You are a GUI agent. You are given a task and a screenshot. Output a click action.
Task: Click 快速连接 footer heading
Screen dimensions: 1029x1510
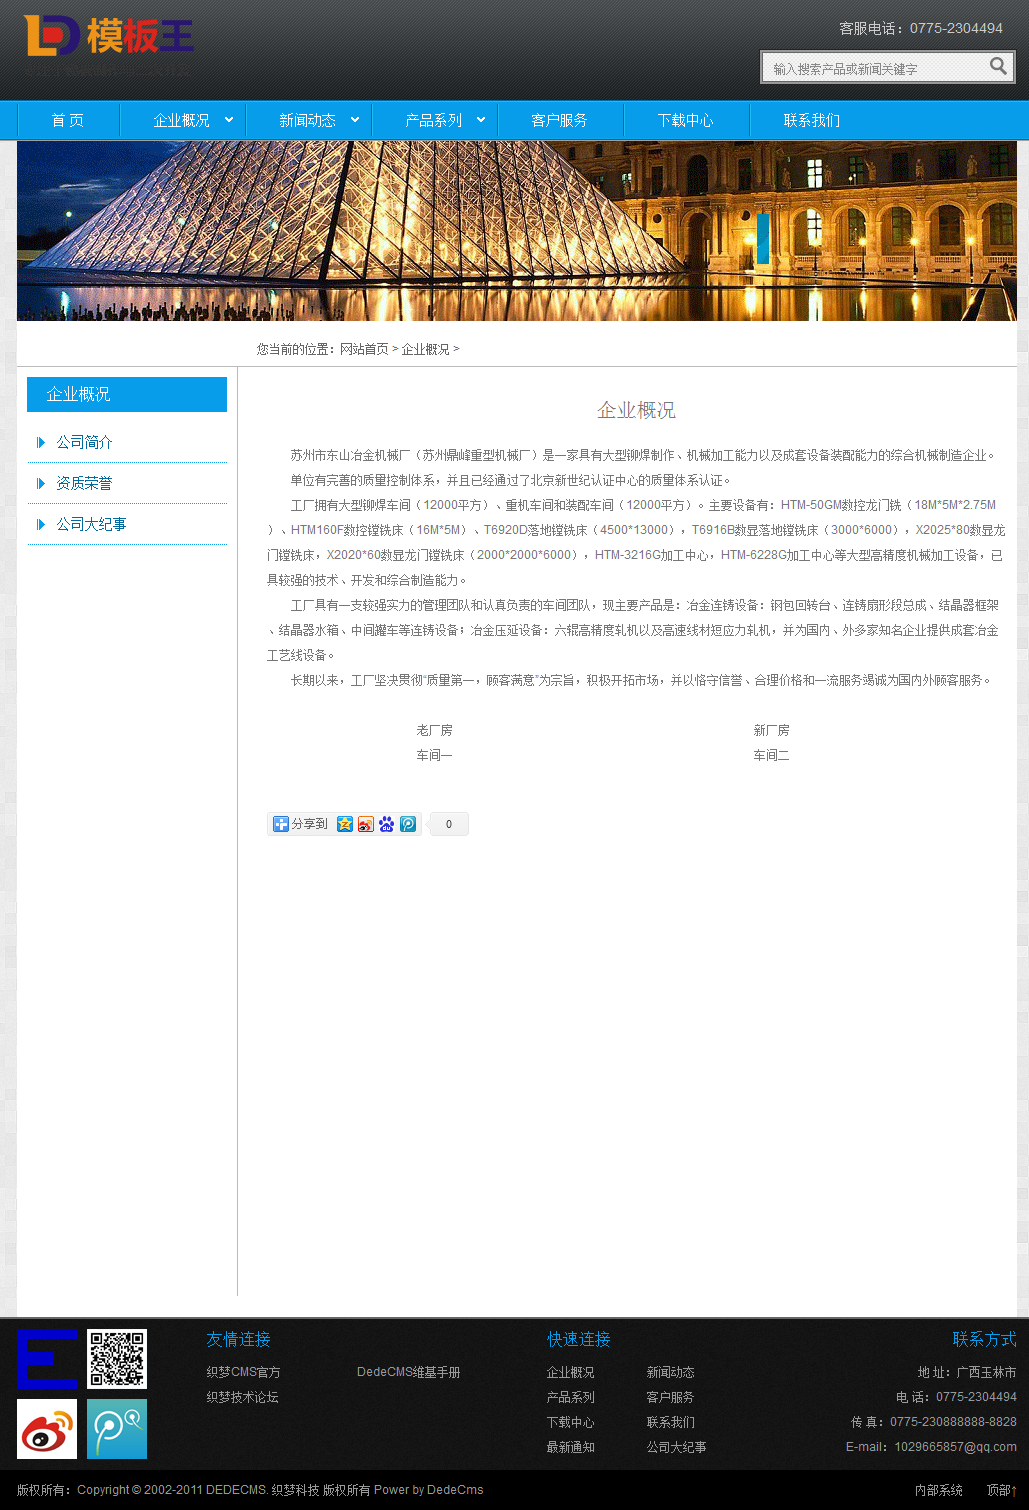pyautogui.click(x=578, y=1339)
